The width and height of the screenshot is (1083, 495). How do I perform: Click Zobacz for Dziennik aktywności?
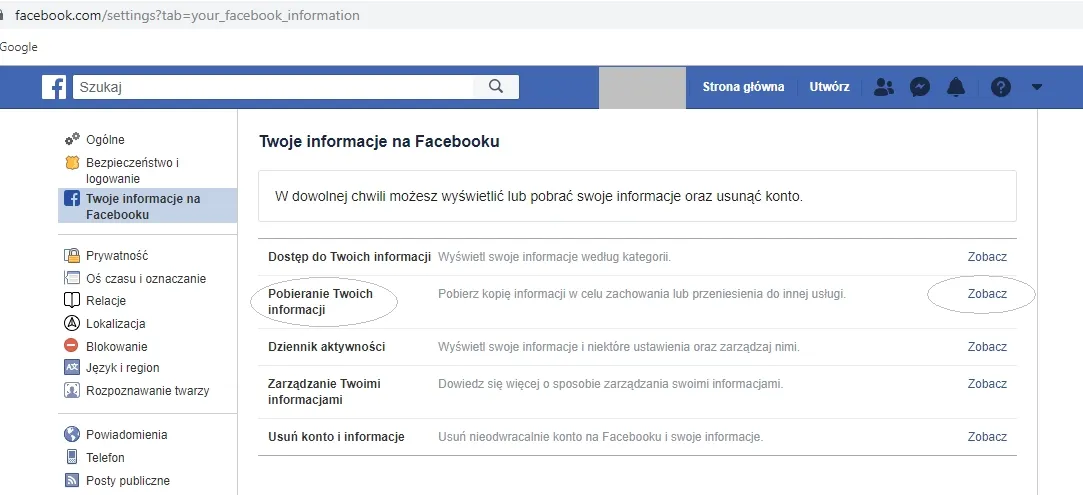point(987,347)
